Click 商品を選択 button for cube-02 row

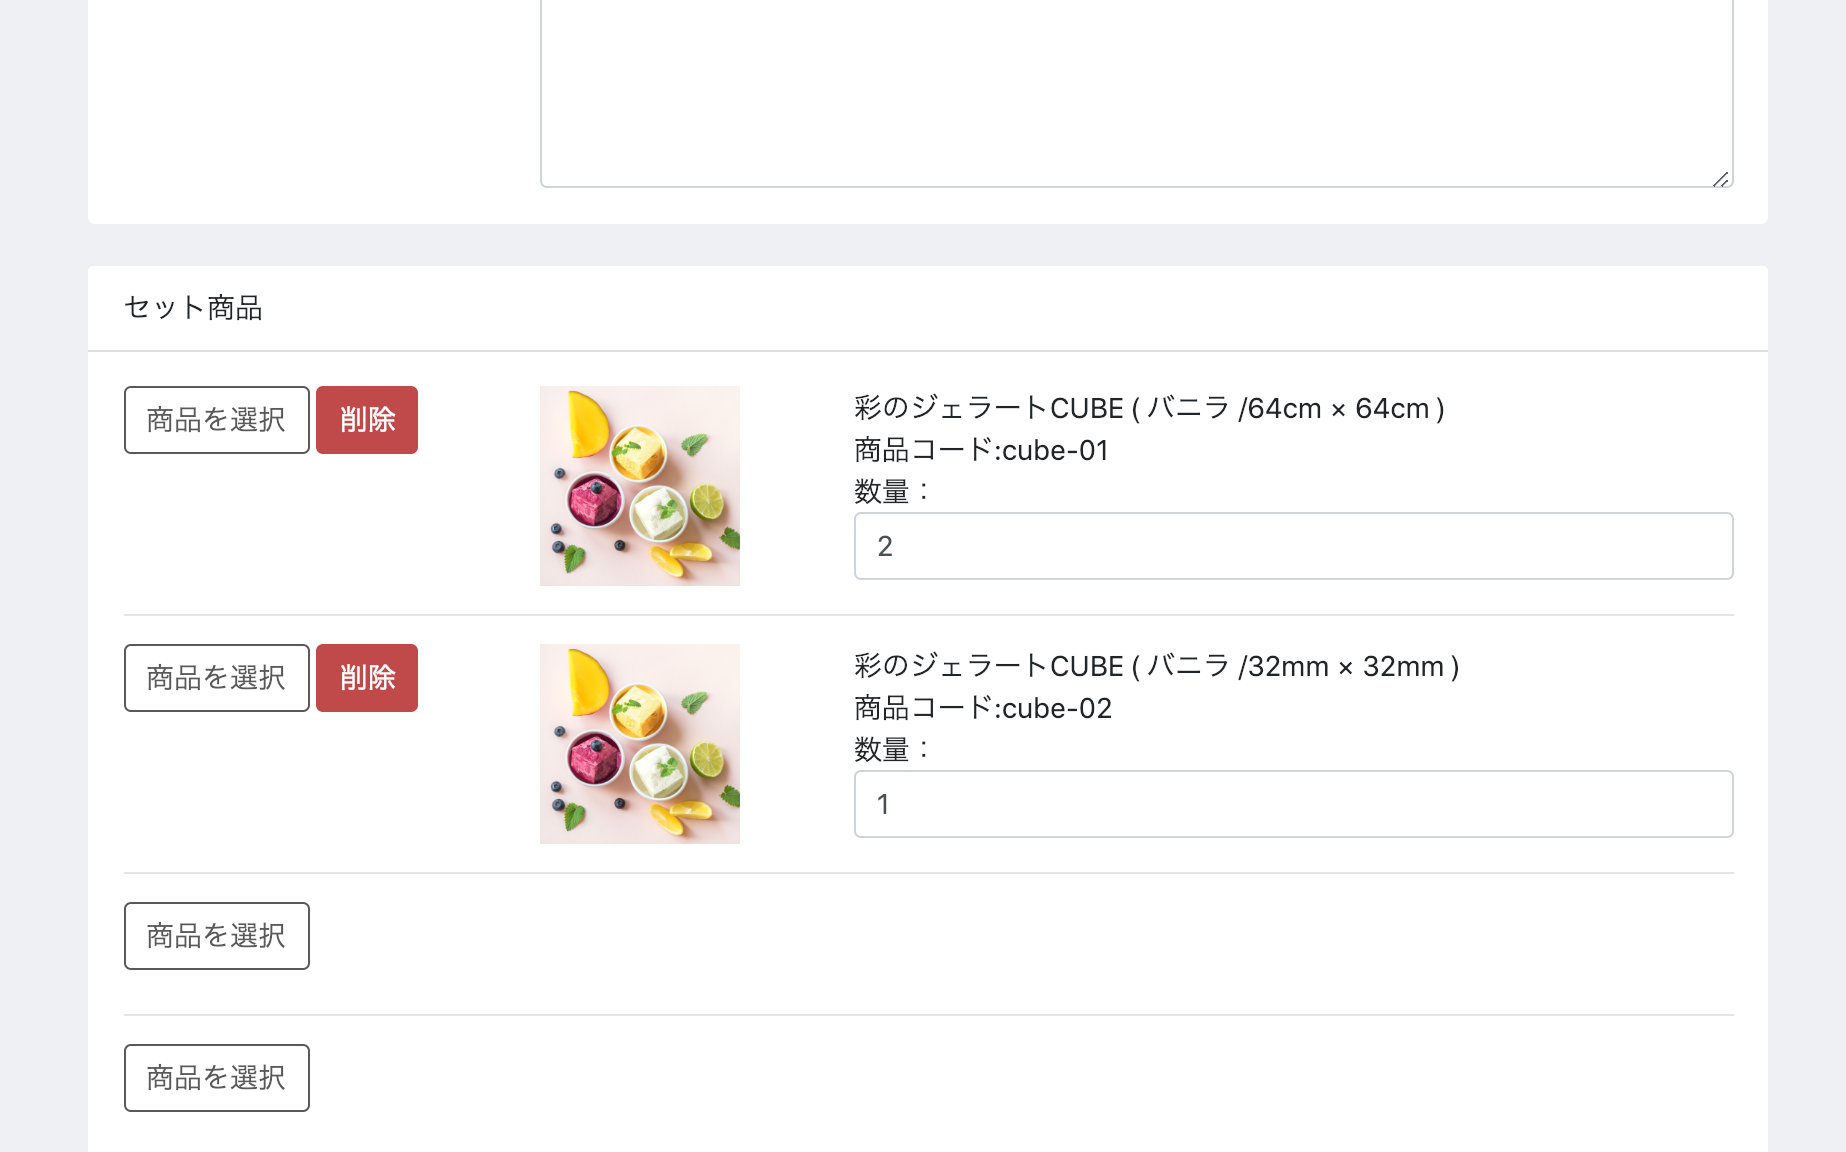217,678
